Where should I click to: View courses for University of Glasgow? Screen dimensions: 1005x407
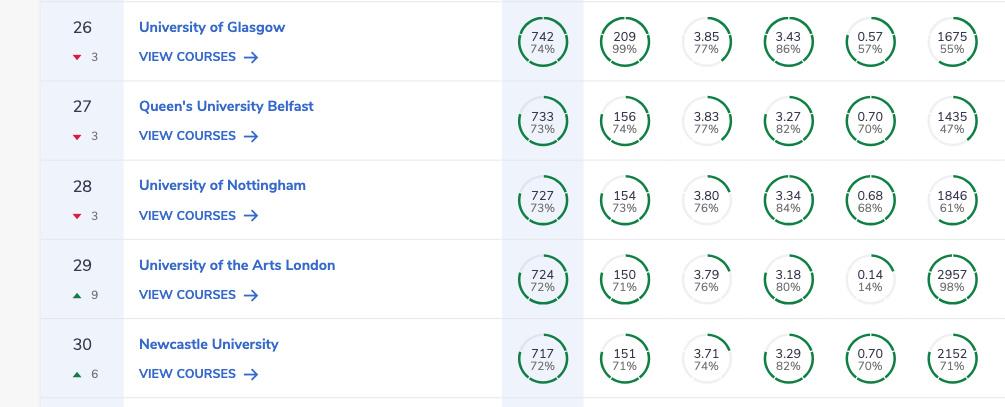[x=198, y=57]
